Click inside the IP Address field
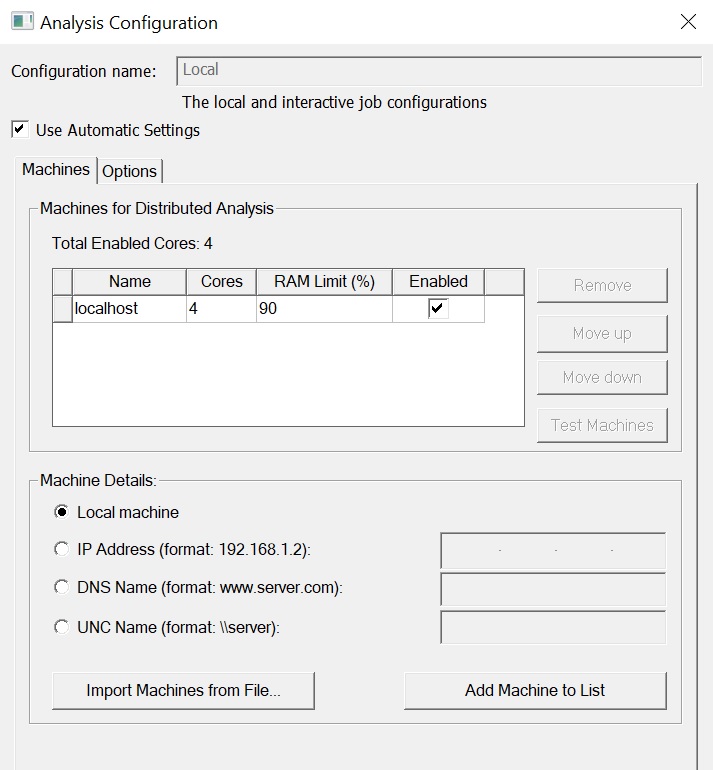713x770 pixels. [x=553, y=551]
